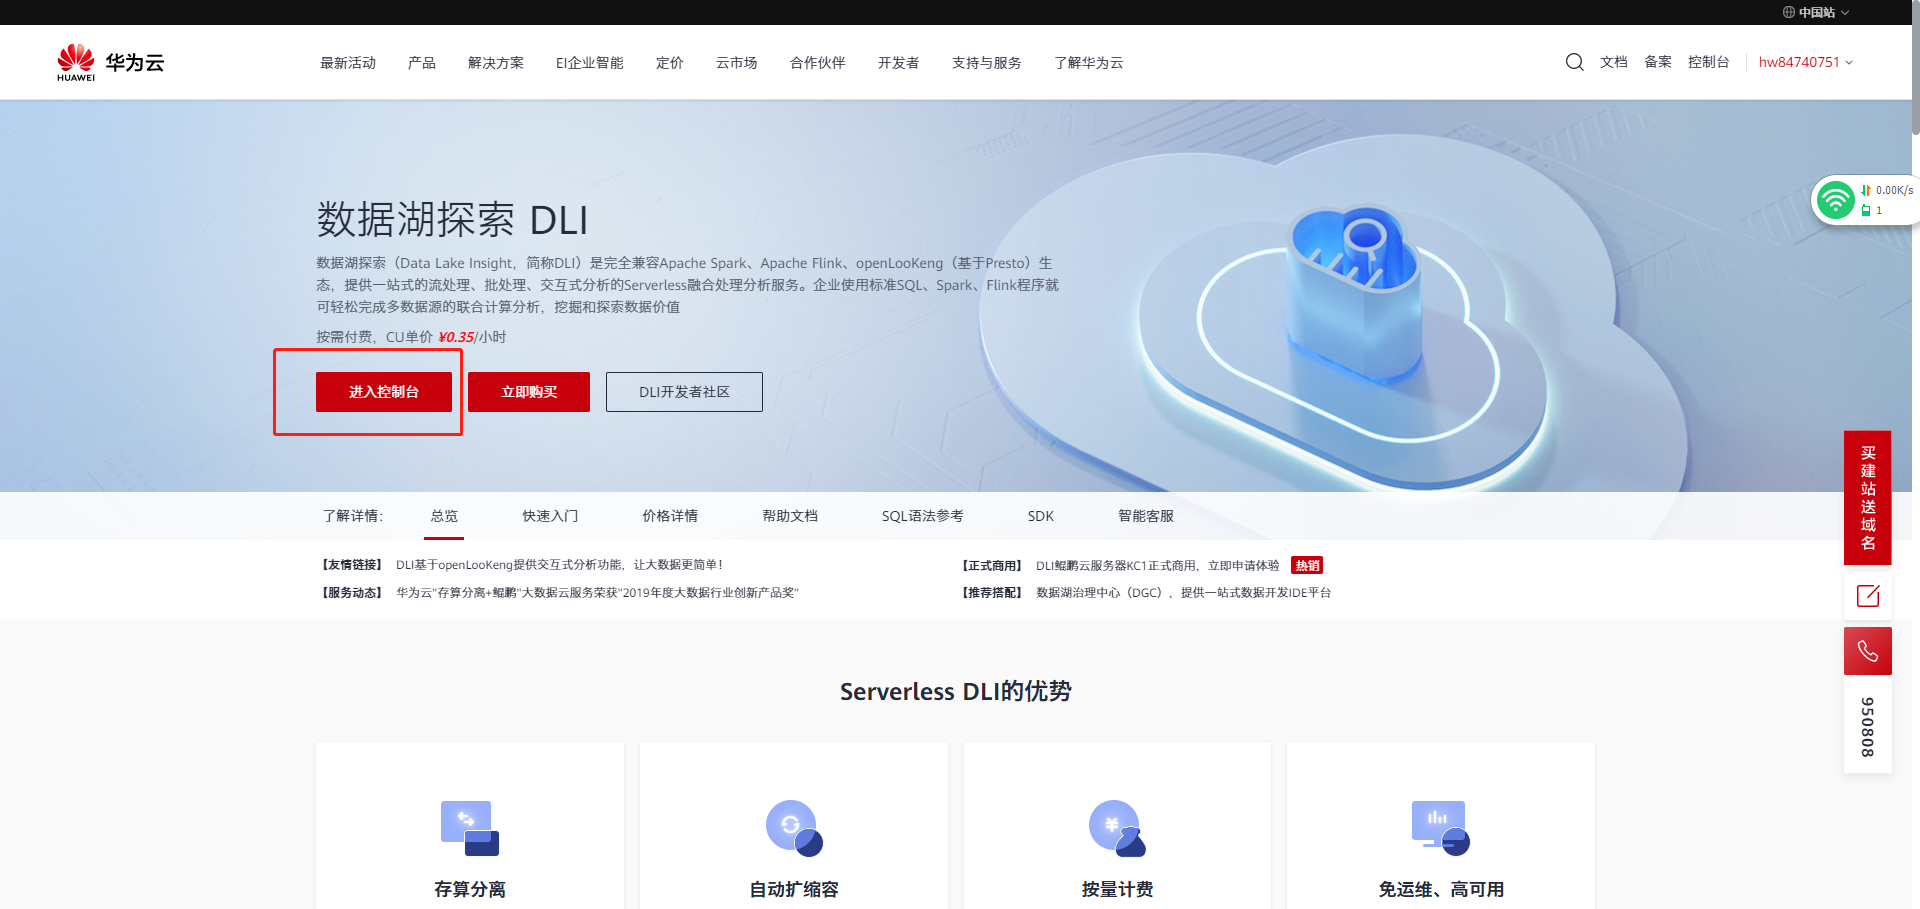The height and width of the screenshot is (909, 1920).
Task: Click the auto scaling card icon
Action: [x=794, y=828]
